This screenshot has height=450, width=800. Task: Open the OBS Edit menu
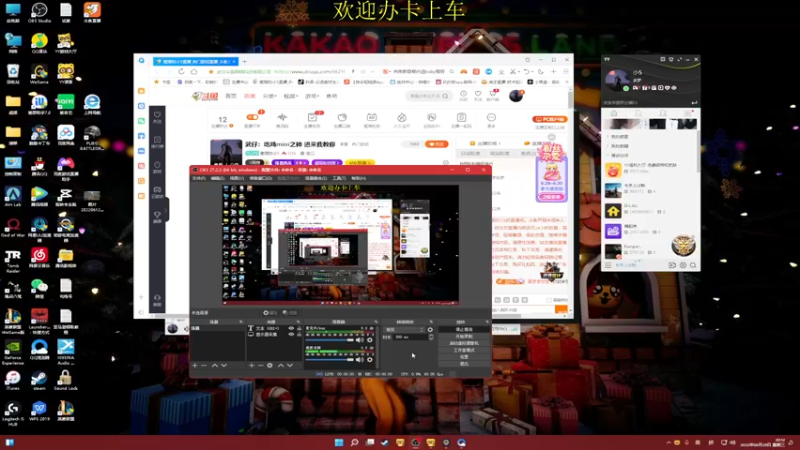[217, 178]
